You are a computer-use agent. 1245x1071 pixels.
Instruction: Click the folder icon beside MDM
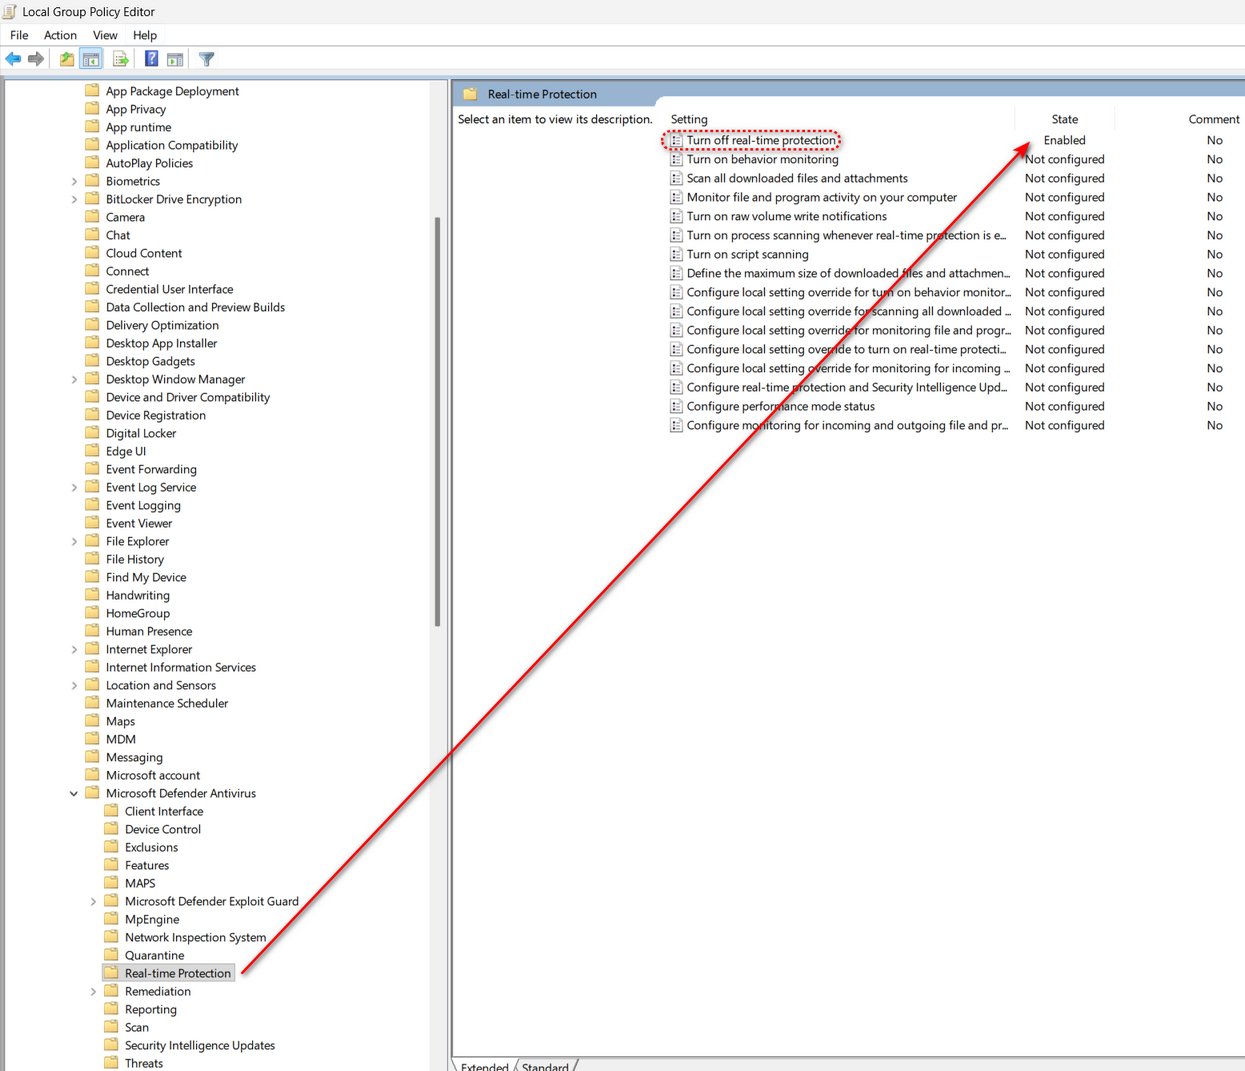pyautogui.click(x=93, y=739)
